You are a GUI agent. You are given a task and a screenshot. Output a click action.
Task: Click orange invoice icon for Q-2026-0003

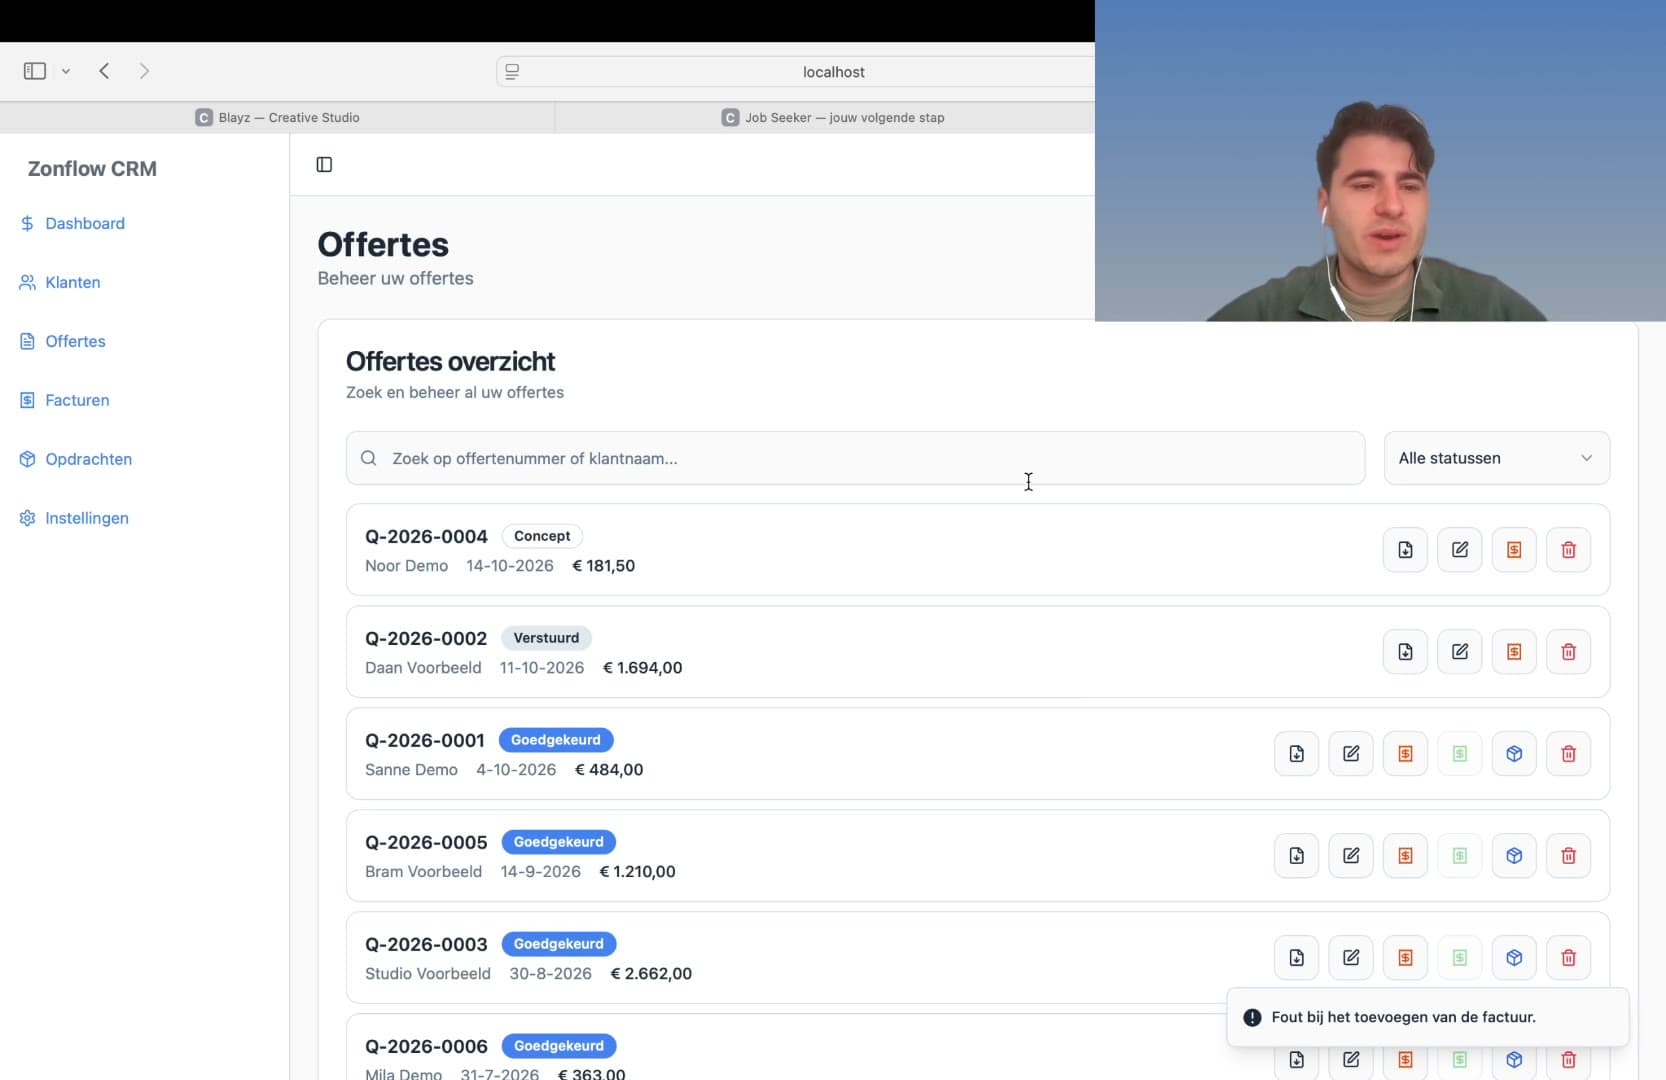[x=1405, y=958]
